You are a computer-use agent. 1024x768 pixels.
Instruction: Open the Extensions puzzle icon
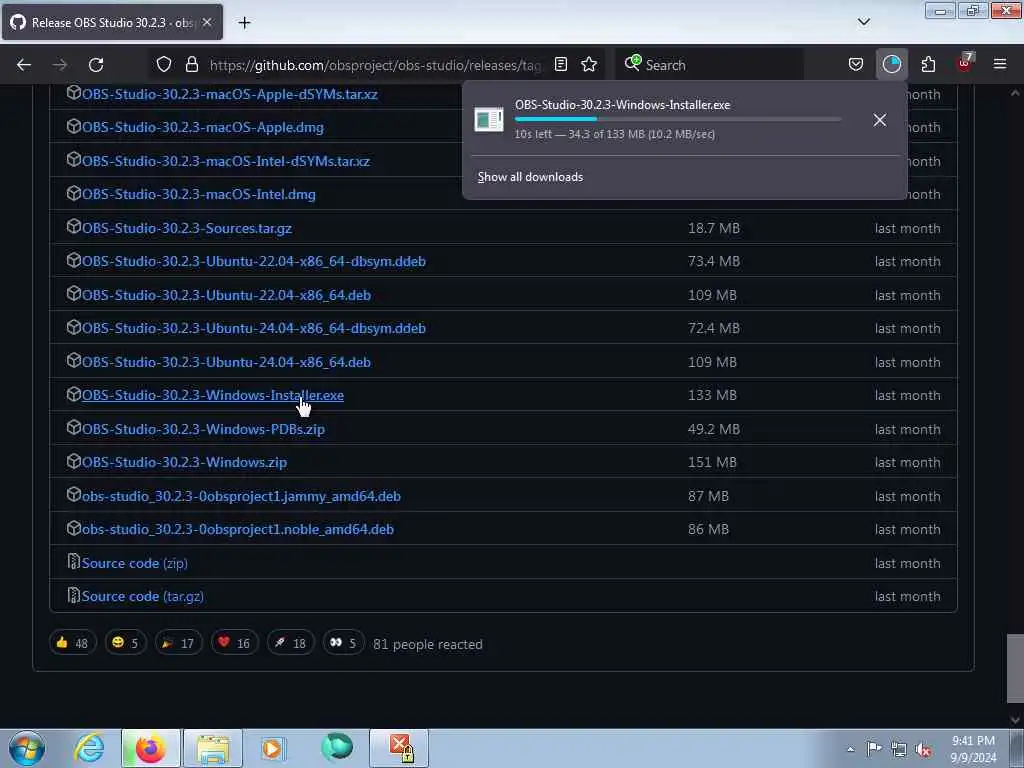coord(928,64)
